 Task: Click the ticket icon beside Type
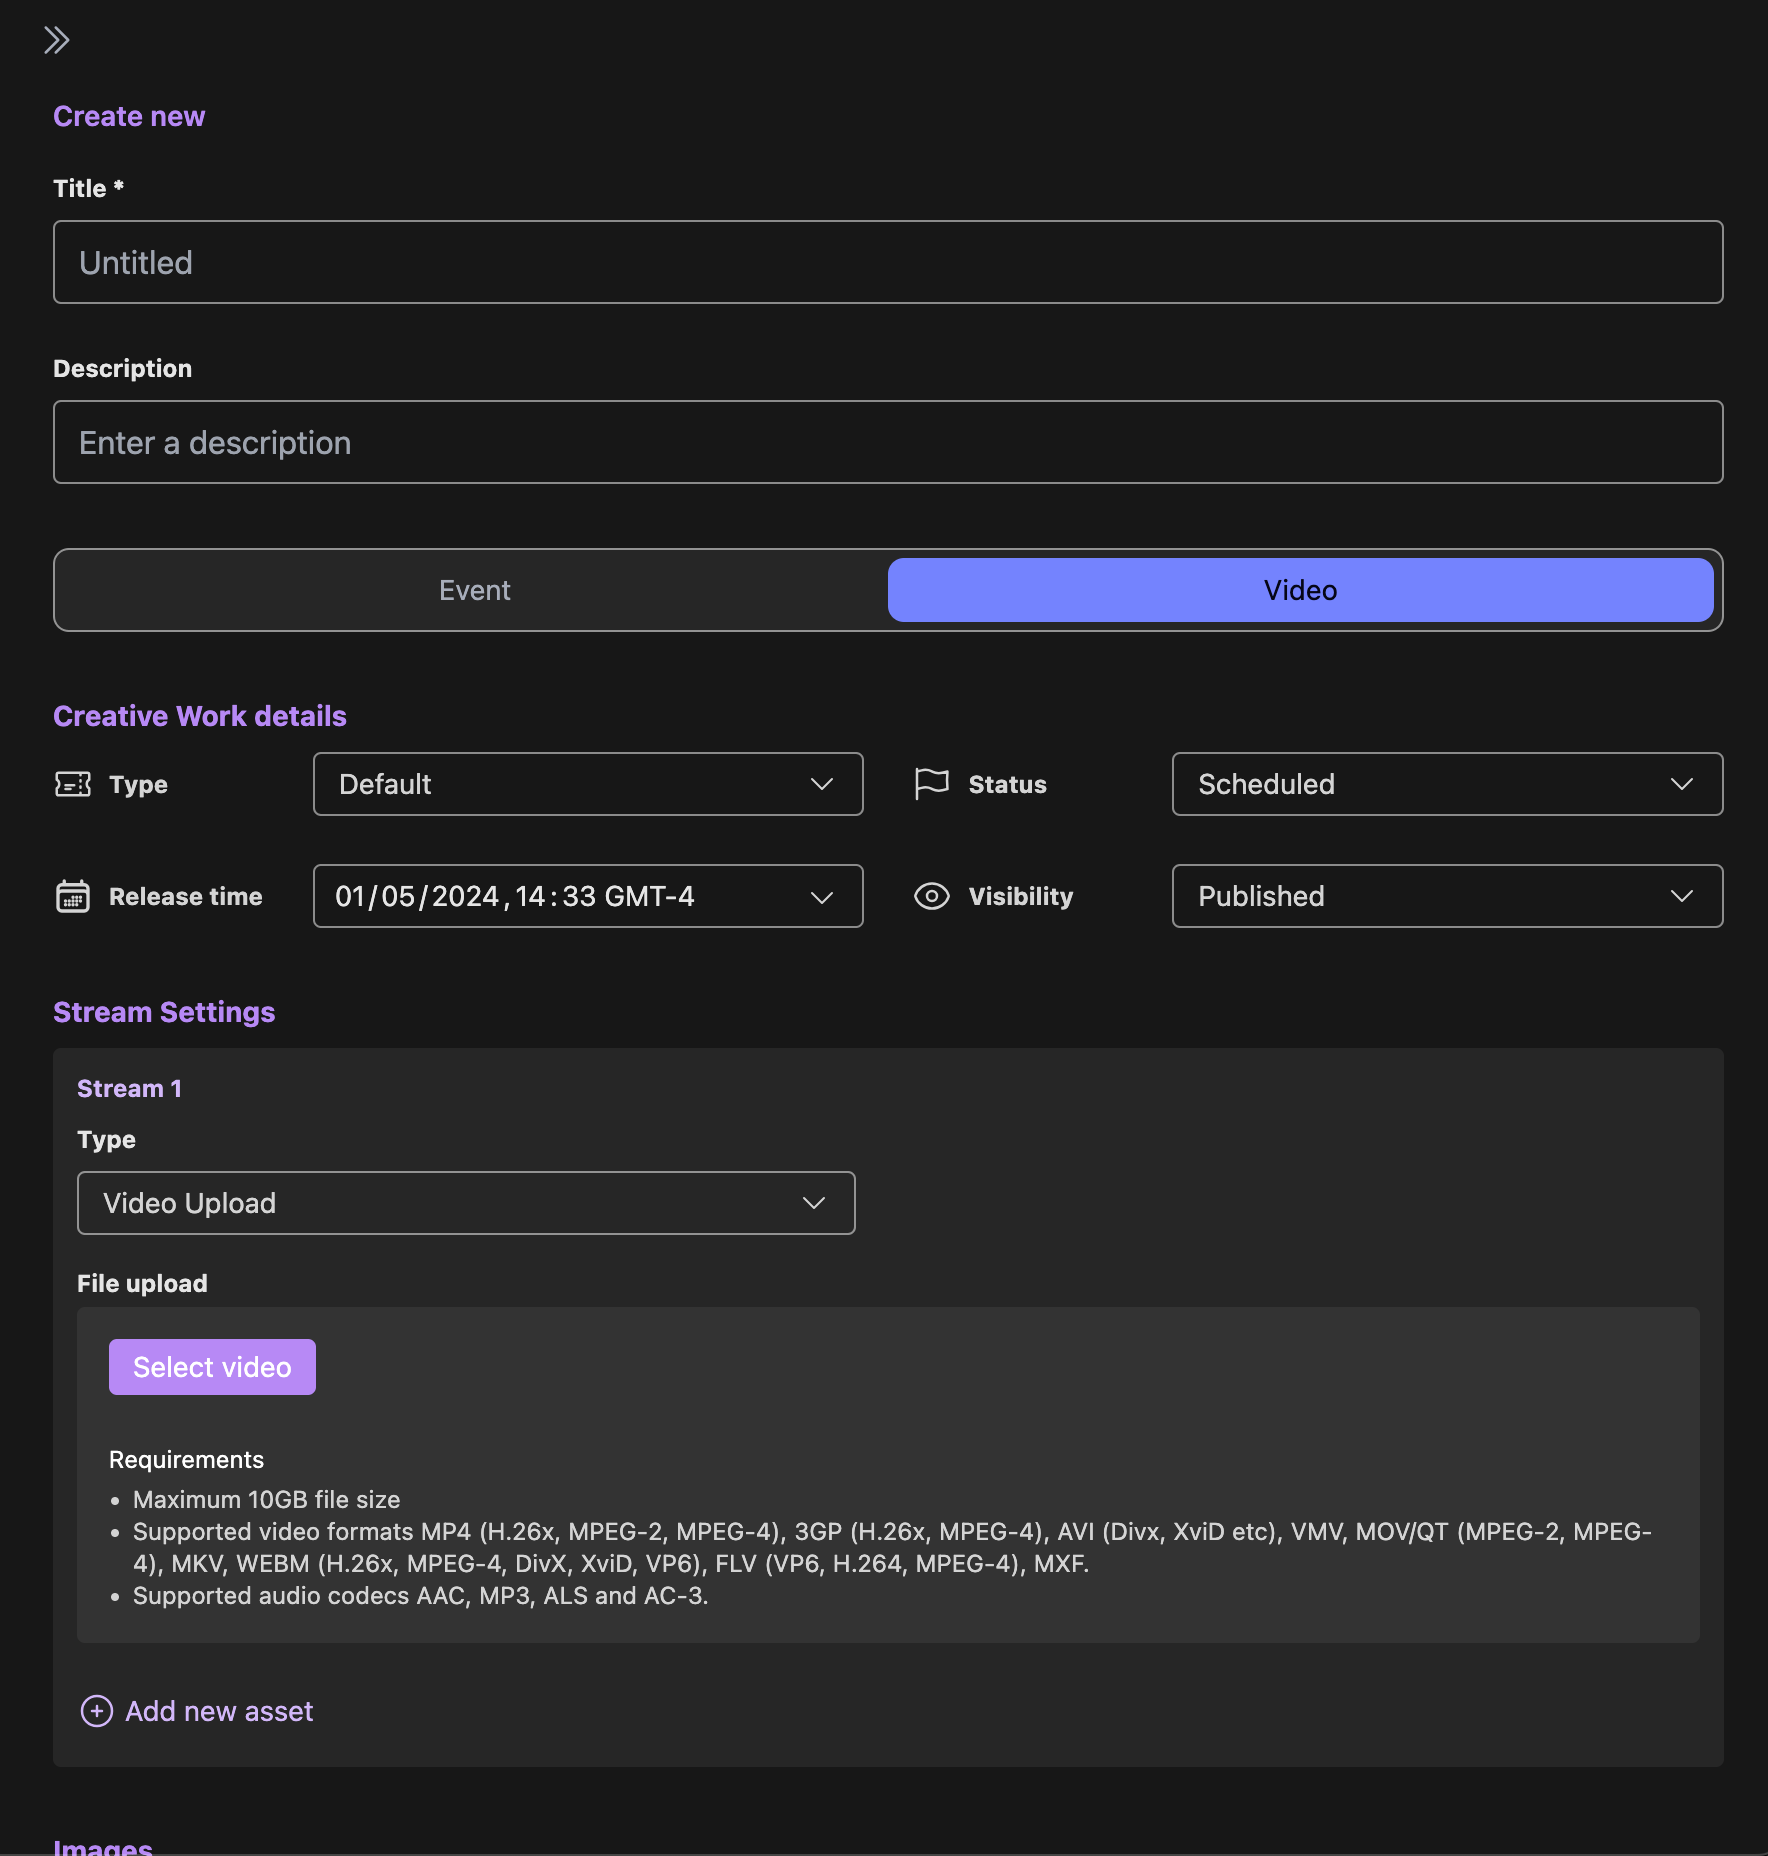[x=73, y=784]
